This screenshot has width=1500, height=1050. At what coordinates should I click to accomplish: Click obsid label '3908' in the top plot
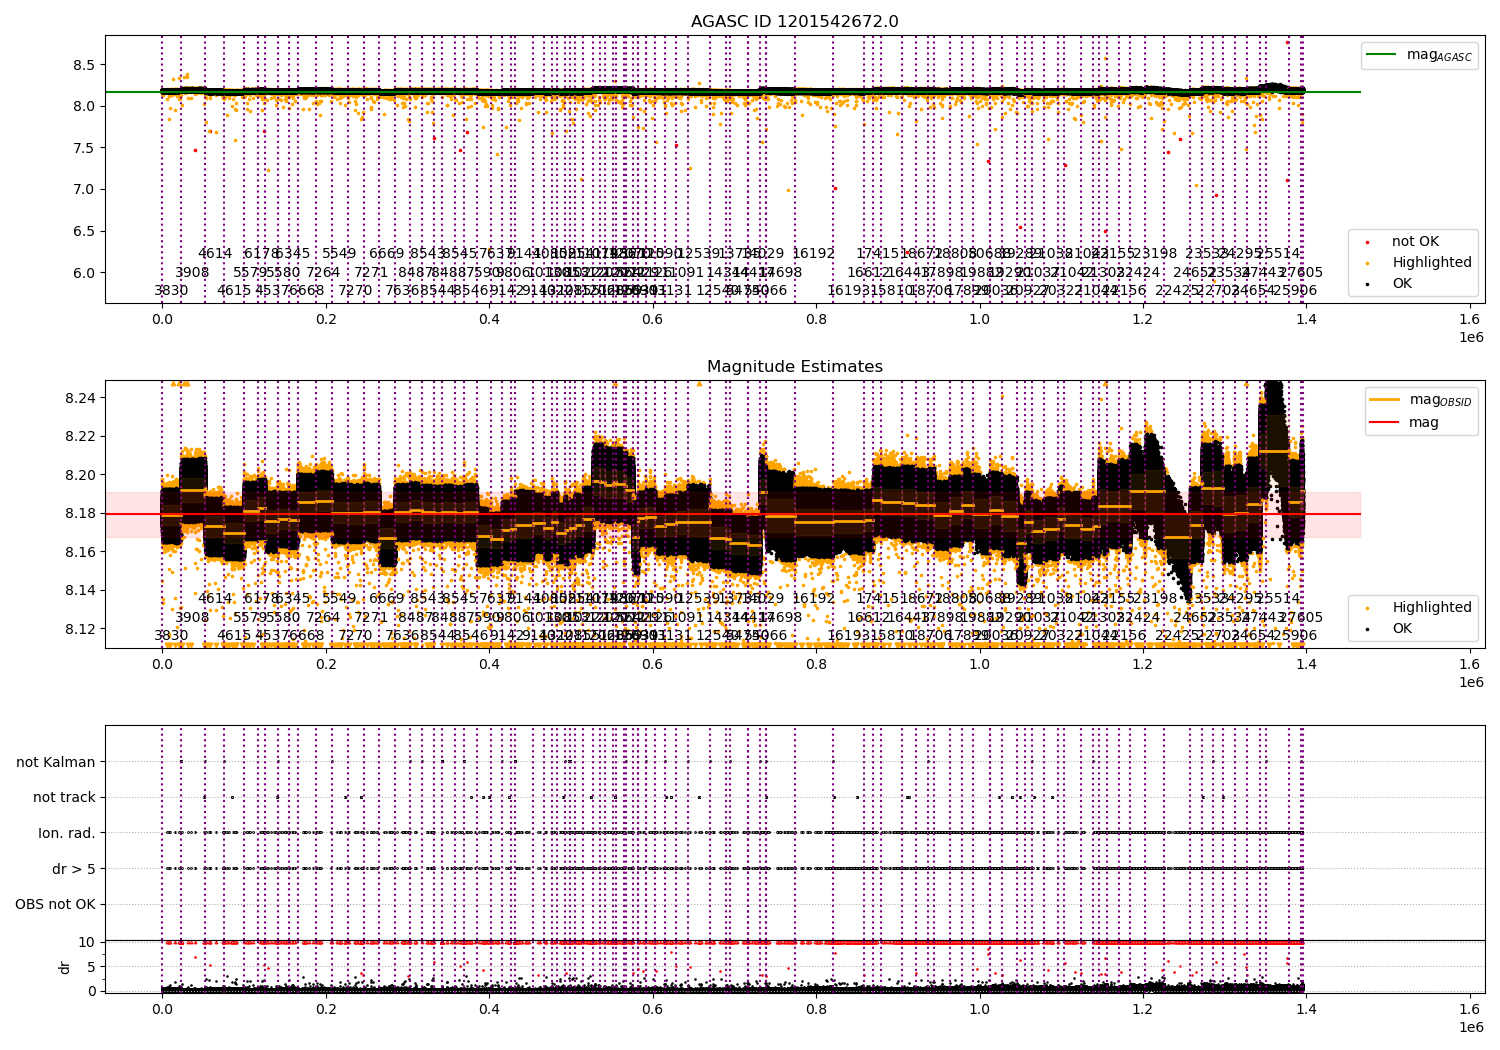(192, 272)
